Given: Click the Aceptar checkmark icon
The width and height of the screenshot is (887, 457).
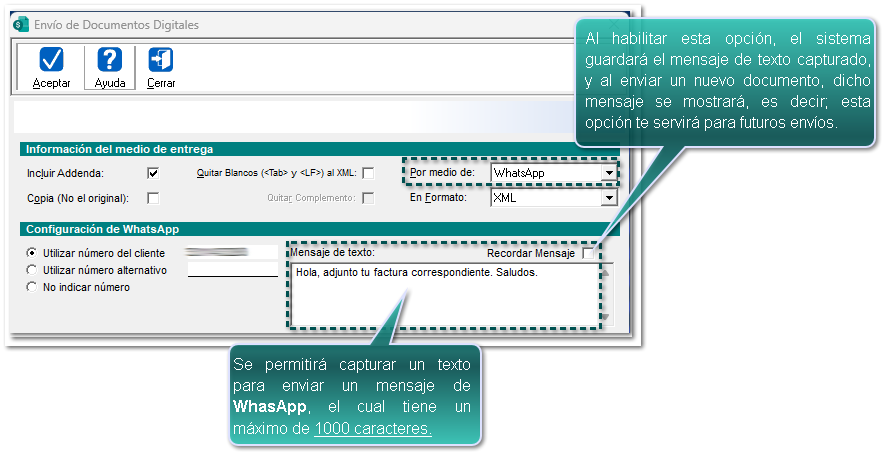Looking at the screenshot, I should point(51,61).
